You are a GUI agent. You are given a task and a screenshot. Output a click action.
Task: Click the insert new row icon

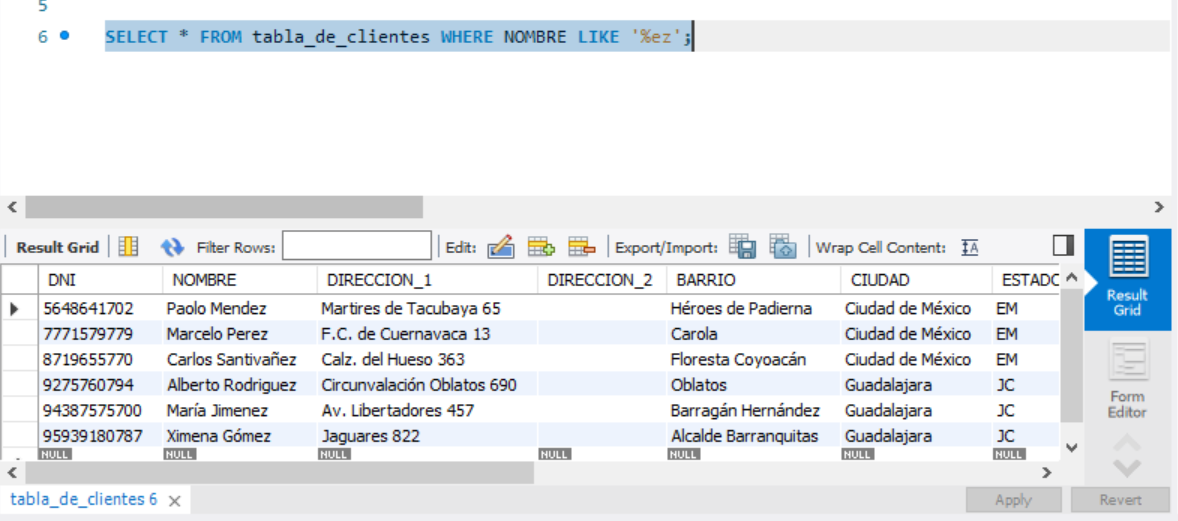coord(541,247)
